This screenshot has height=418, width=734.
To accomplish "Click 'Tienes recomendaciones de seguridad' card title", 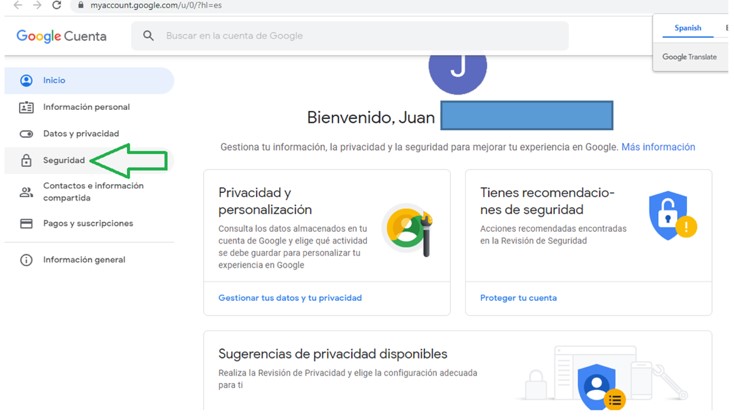I will pos(547,201).
